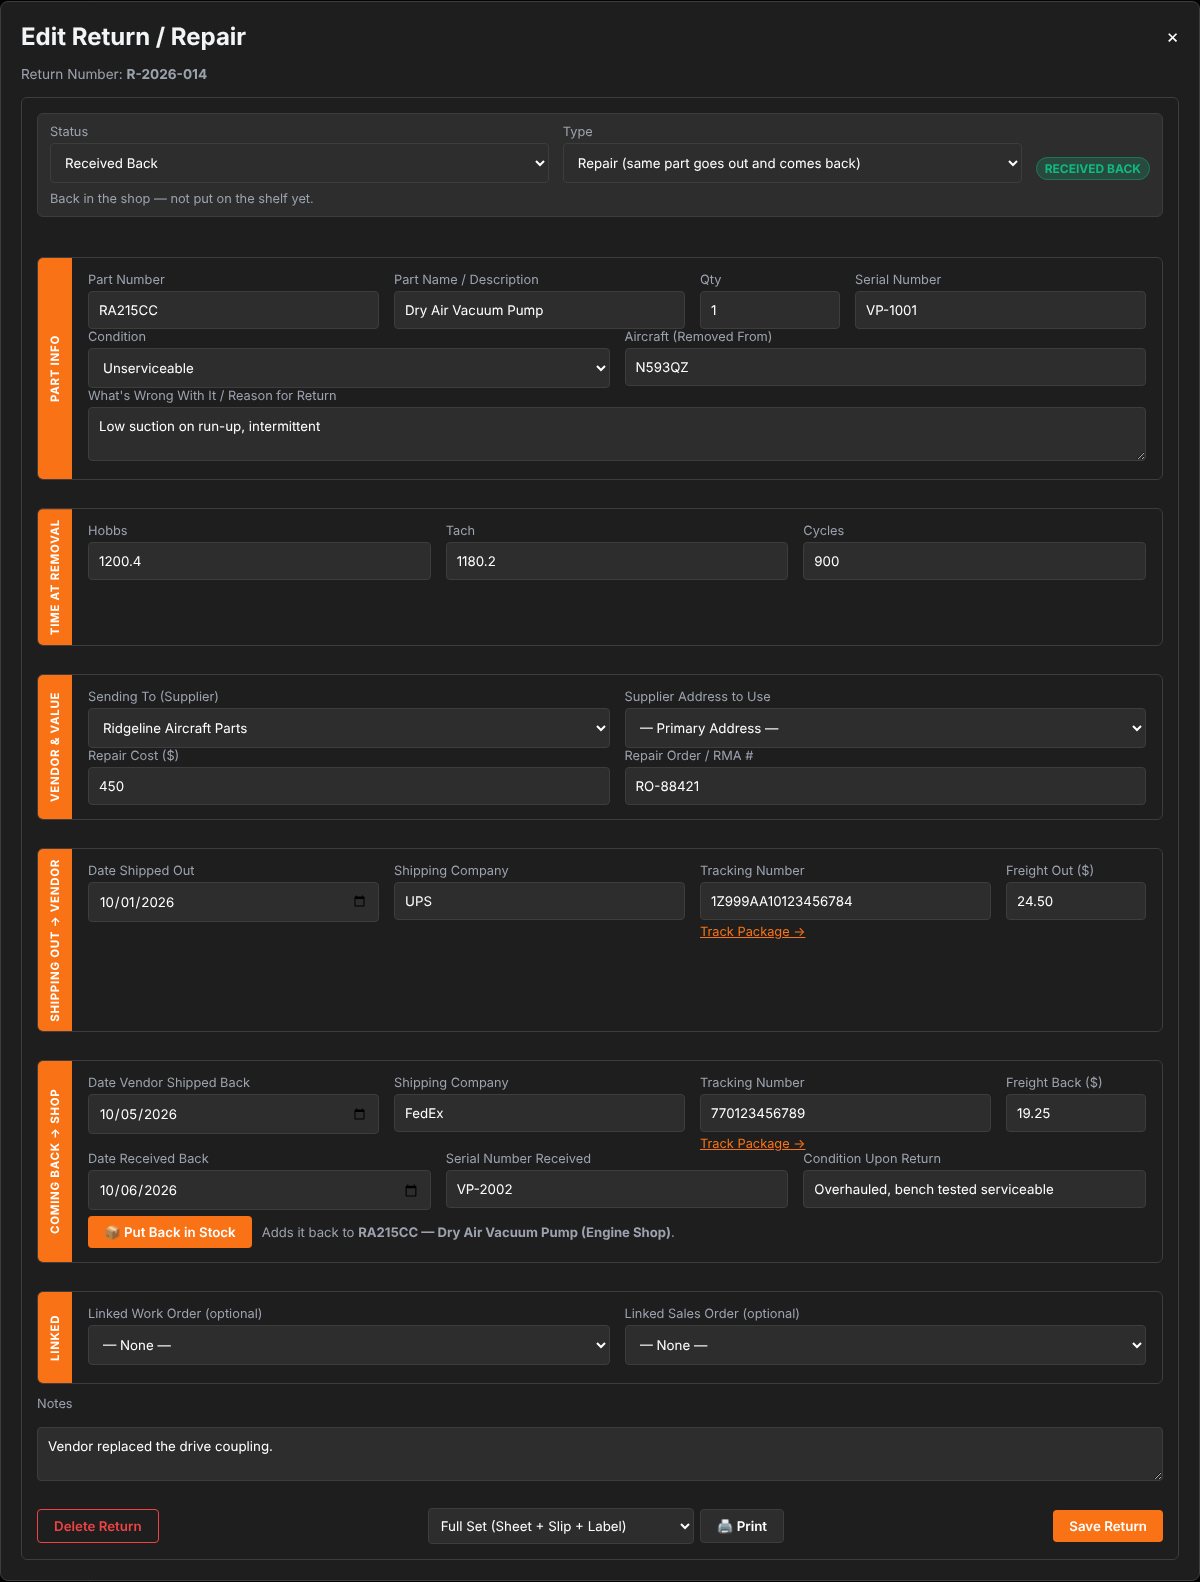This screenshot has height=1582, width=1200.
Task: Click the Put Back in Stock button
Action: [170, 1232]
